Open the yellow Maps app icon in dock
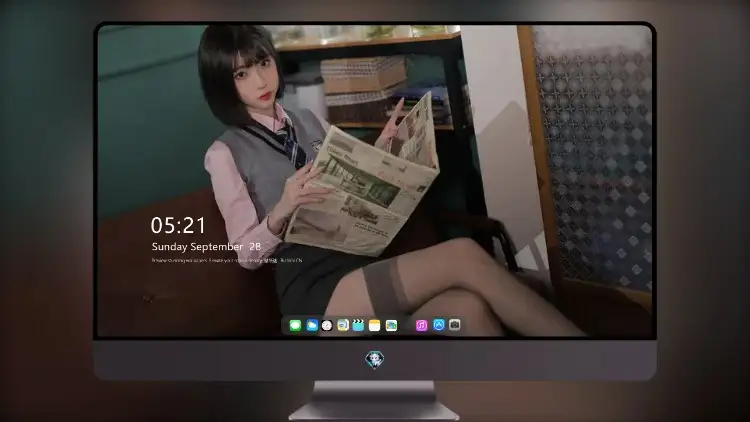 tap(343, 325)
